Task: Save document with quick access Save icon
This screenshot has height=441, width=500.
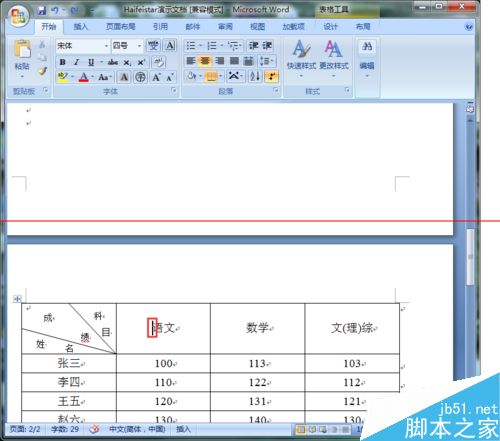Action: point(42,10)
